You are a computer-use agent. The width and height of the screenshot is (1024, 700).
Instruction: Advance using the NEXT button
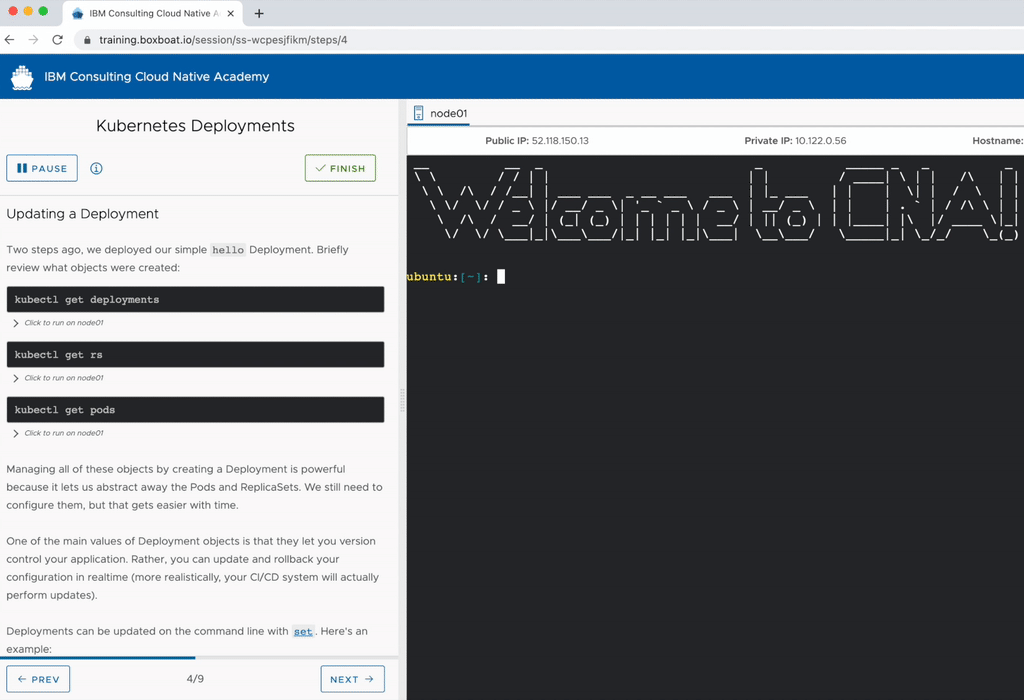tap(352, 678)
